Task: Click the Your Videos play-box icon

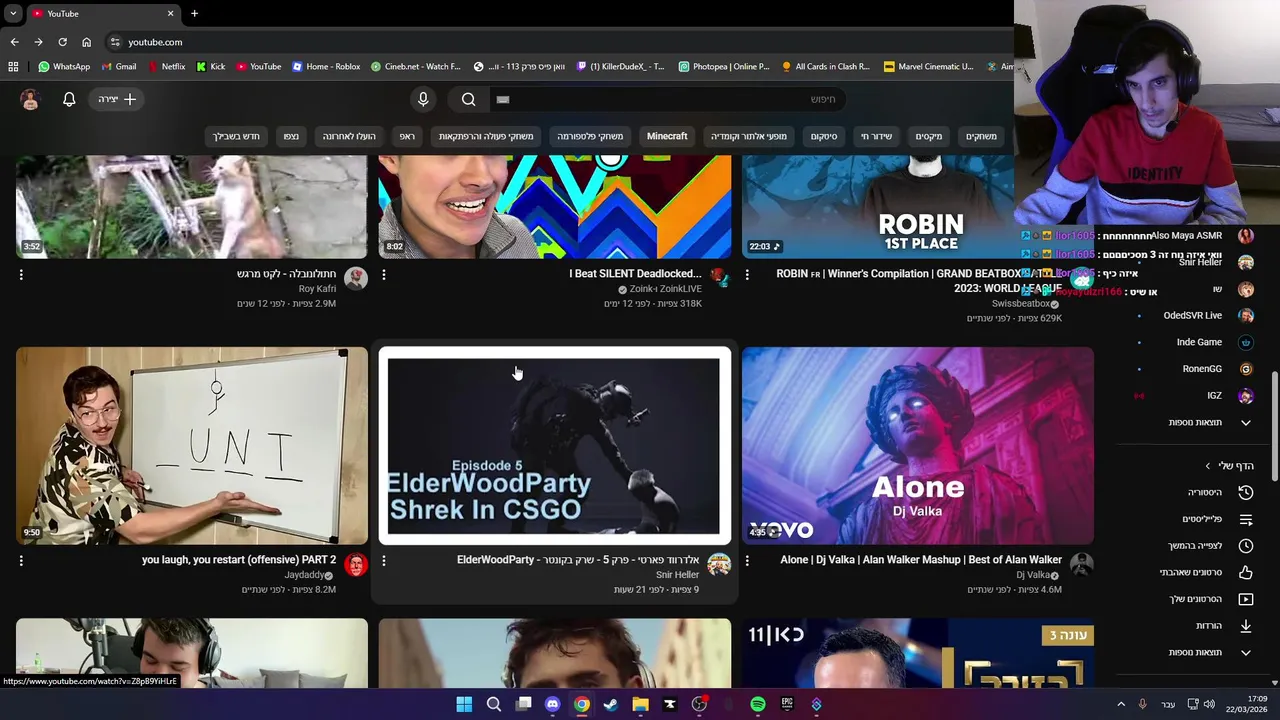Action: coord(1245,599)
